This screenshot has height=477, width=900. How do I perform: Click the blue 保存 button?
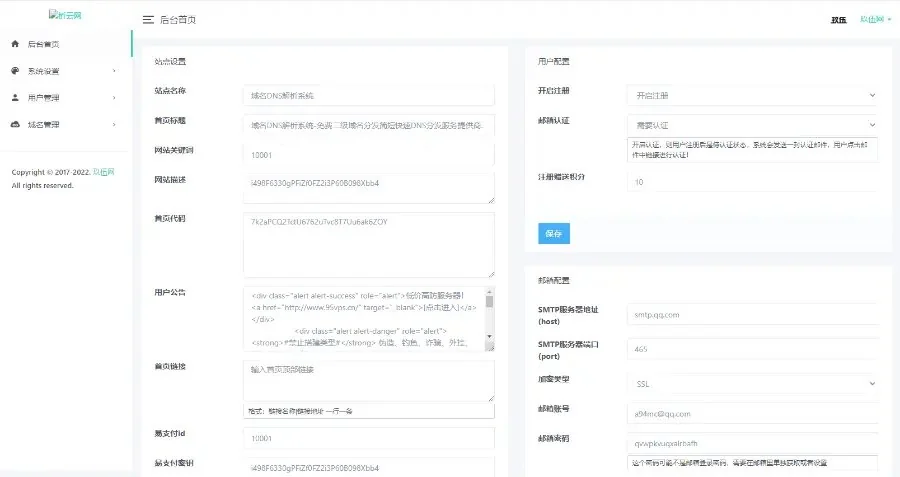click(x=554, y=234)
